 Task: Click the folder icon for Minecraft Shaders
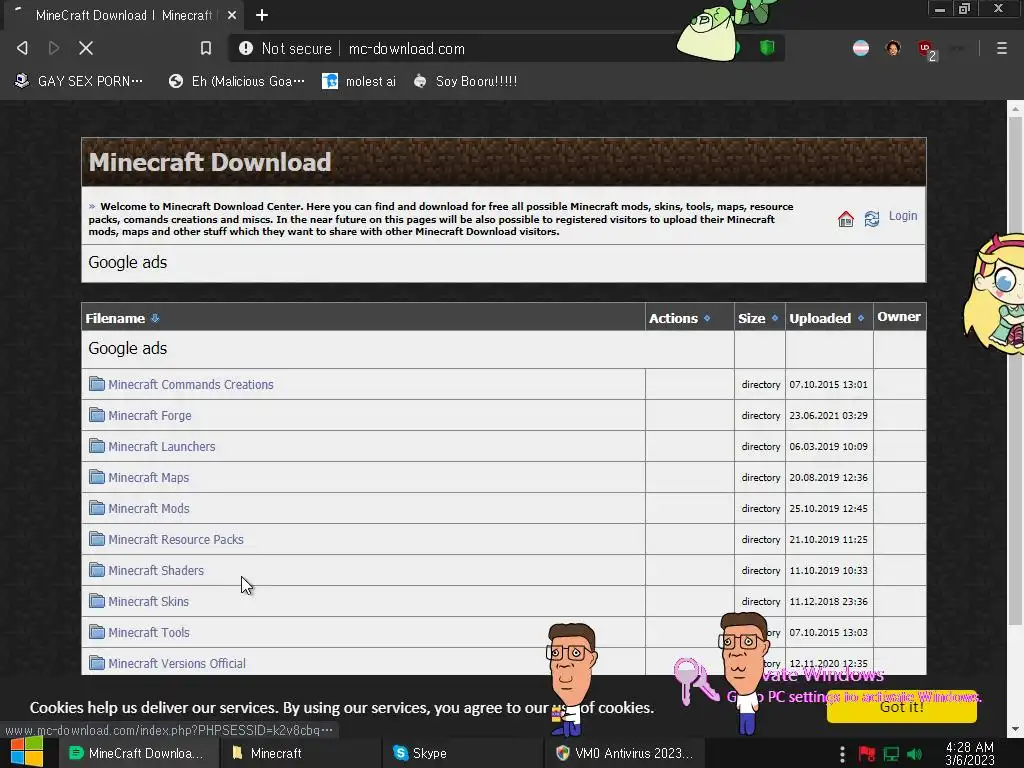(97, 570)
